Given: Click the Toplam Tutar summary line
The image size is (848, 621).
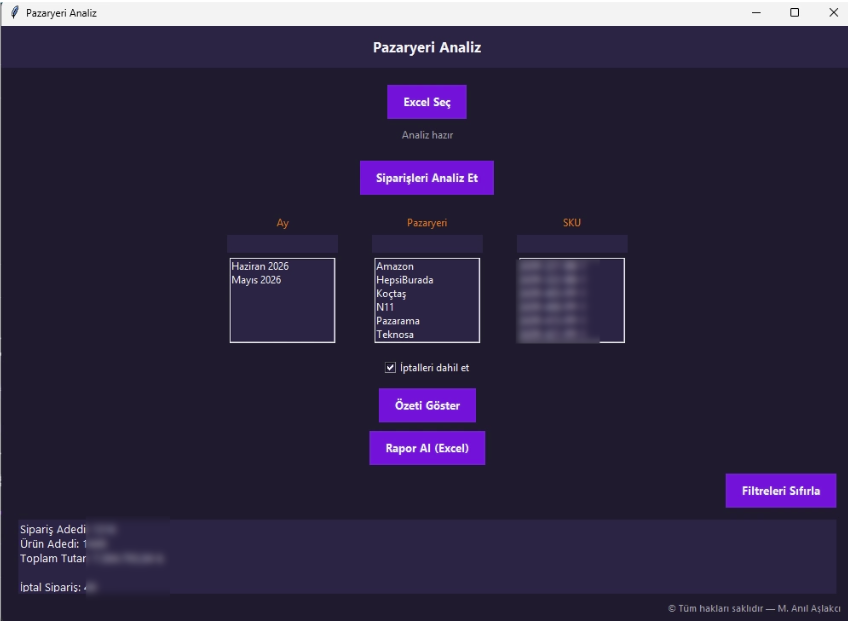Looking at the screenshot, I should point(92,558).
